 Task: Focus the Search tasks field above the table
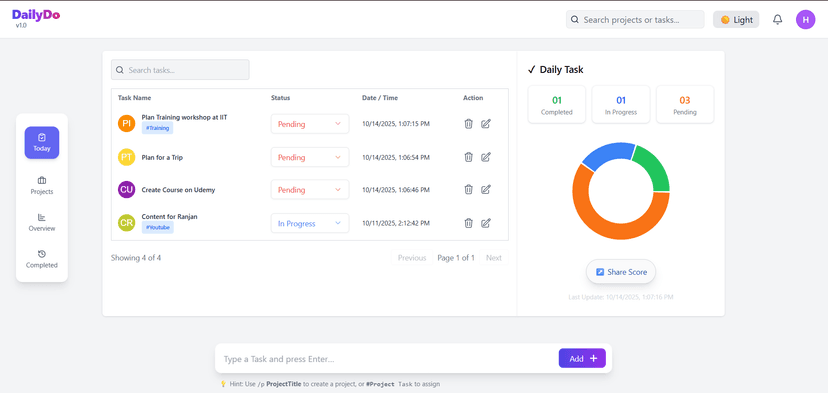pyautogui.click(x=180, y=70)
